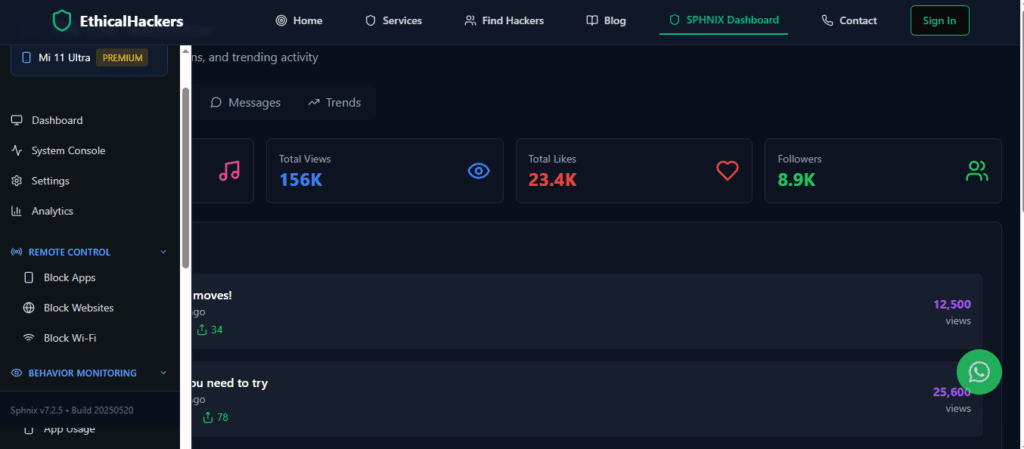Switch to the Trends tab
The width and height of the screenshot is (1024, 449).
click(334, 102)
